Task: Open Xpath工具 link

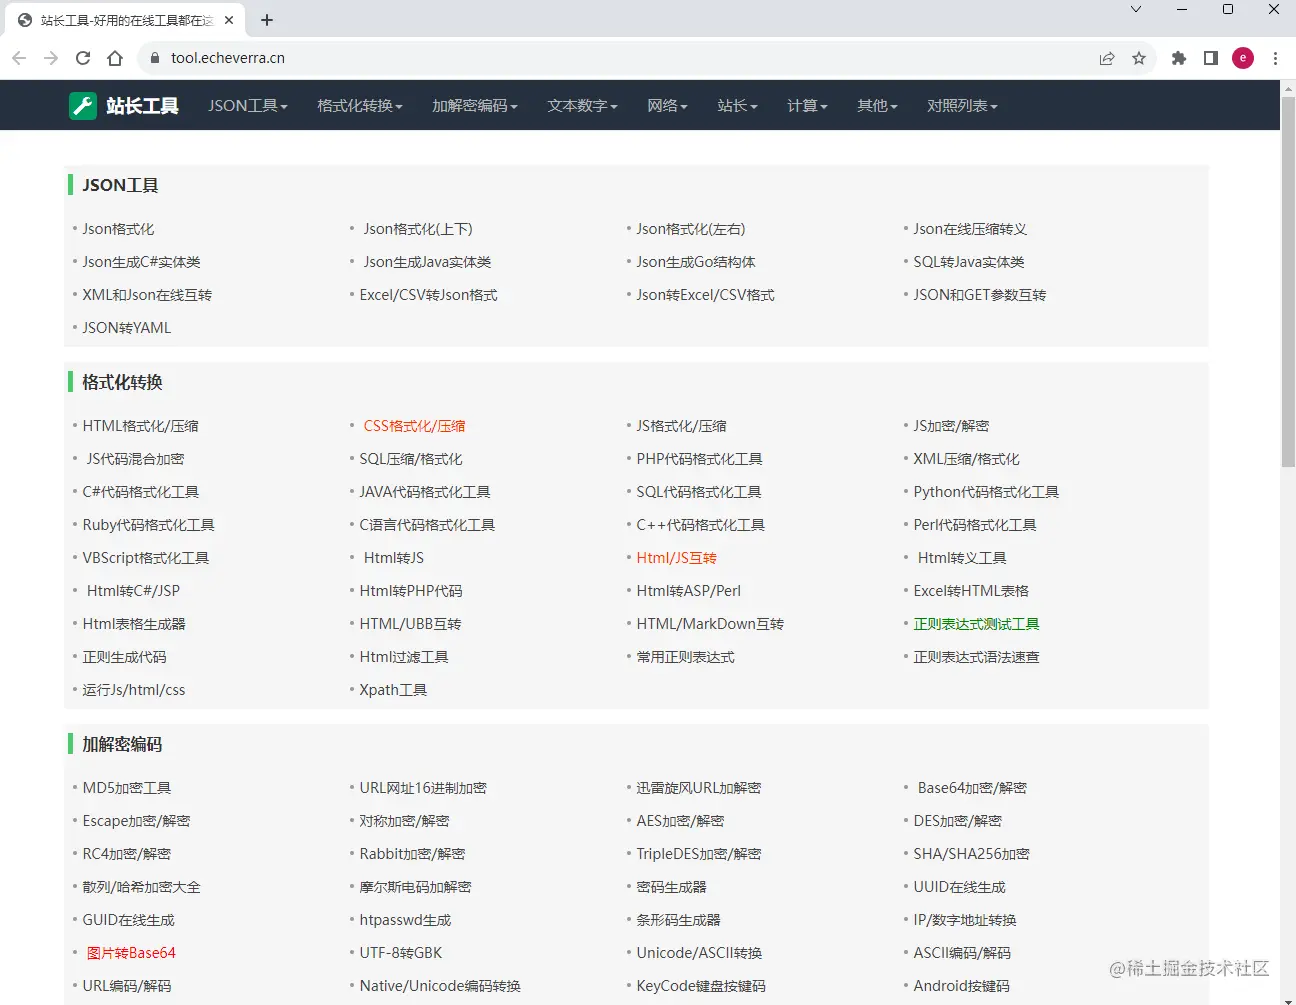Action: (x=393, y=690)
